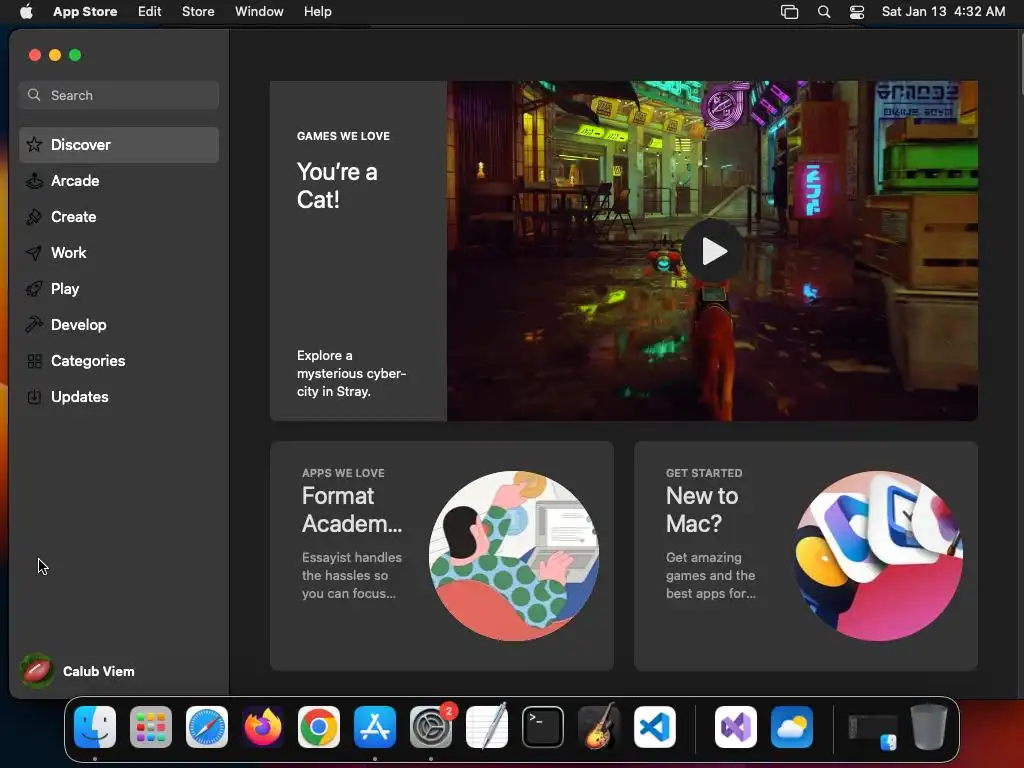Go to Updates in sidebar

click(119, 396)
